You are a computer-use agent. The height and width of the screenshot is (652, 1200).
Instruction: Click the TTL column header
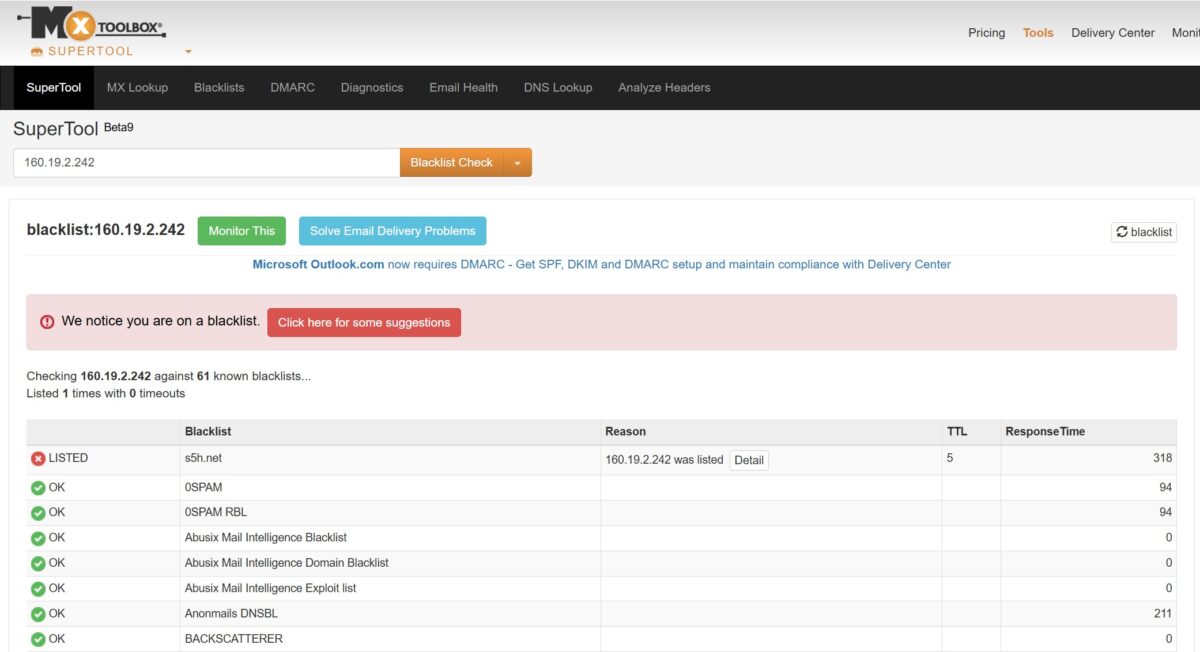957,432
